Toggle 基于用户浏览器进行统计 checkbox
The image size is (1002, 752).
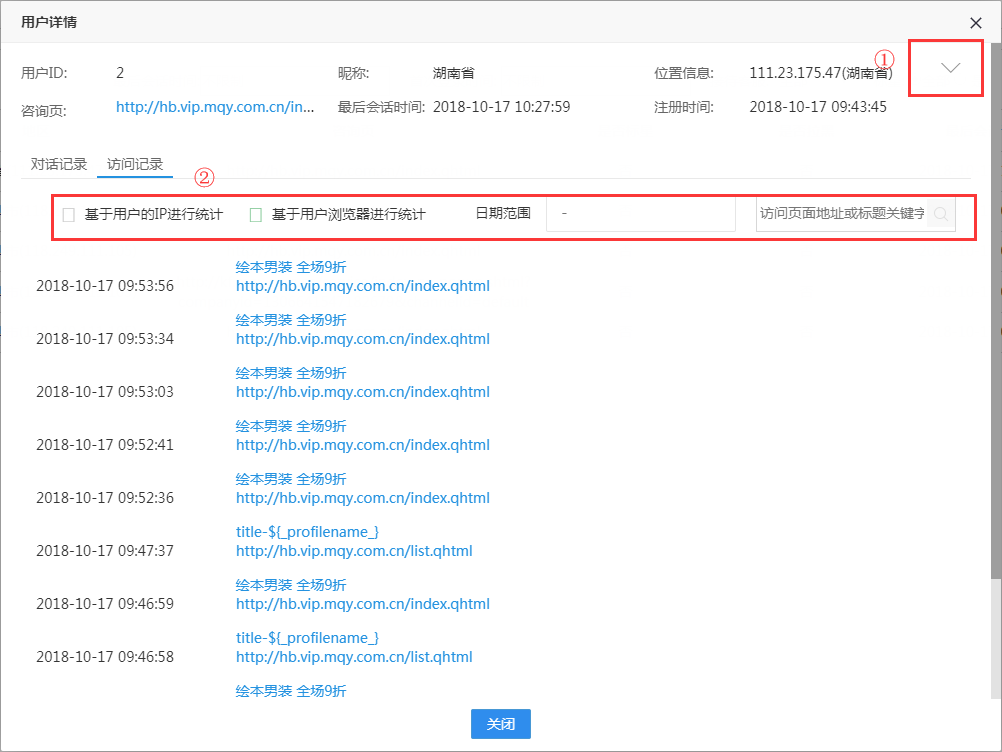(x=255, y=215)
